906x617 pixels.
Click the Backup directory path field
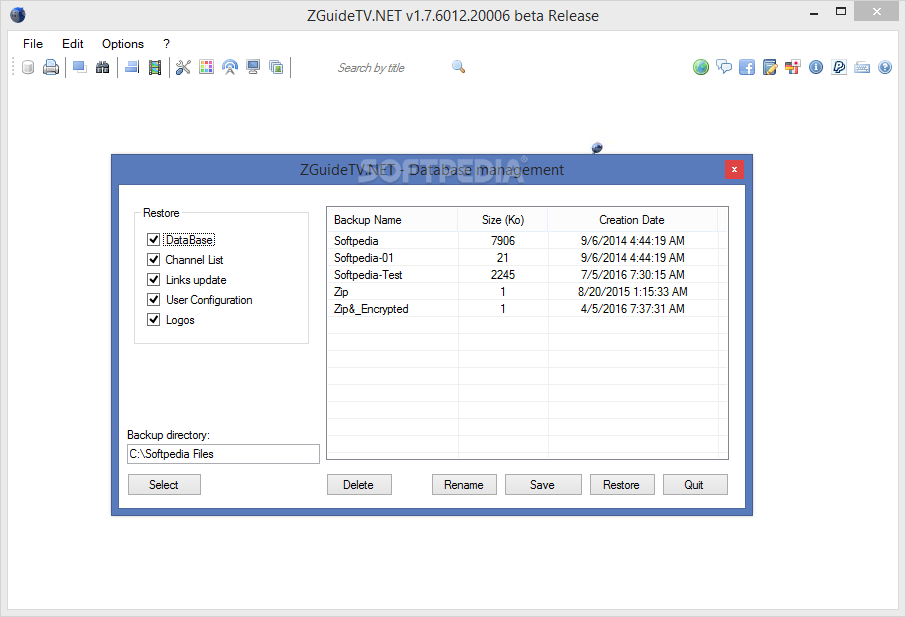click(223, 454)
